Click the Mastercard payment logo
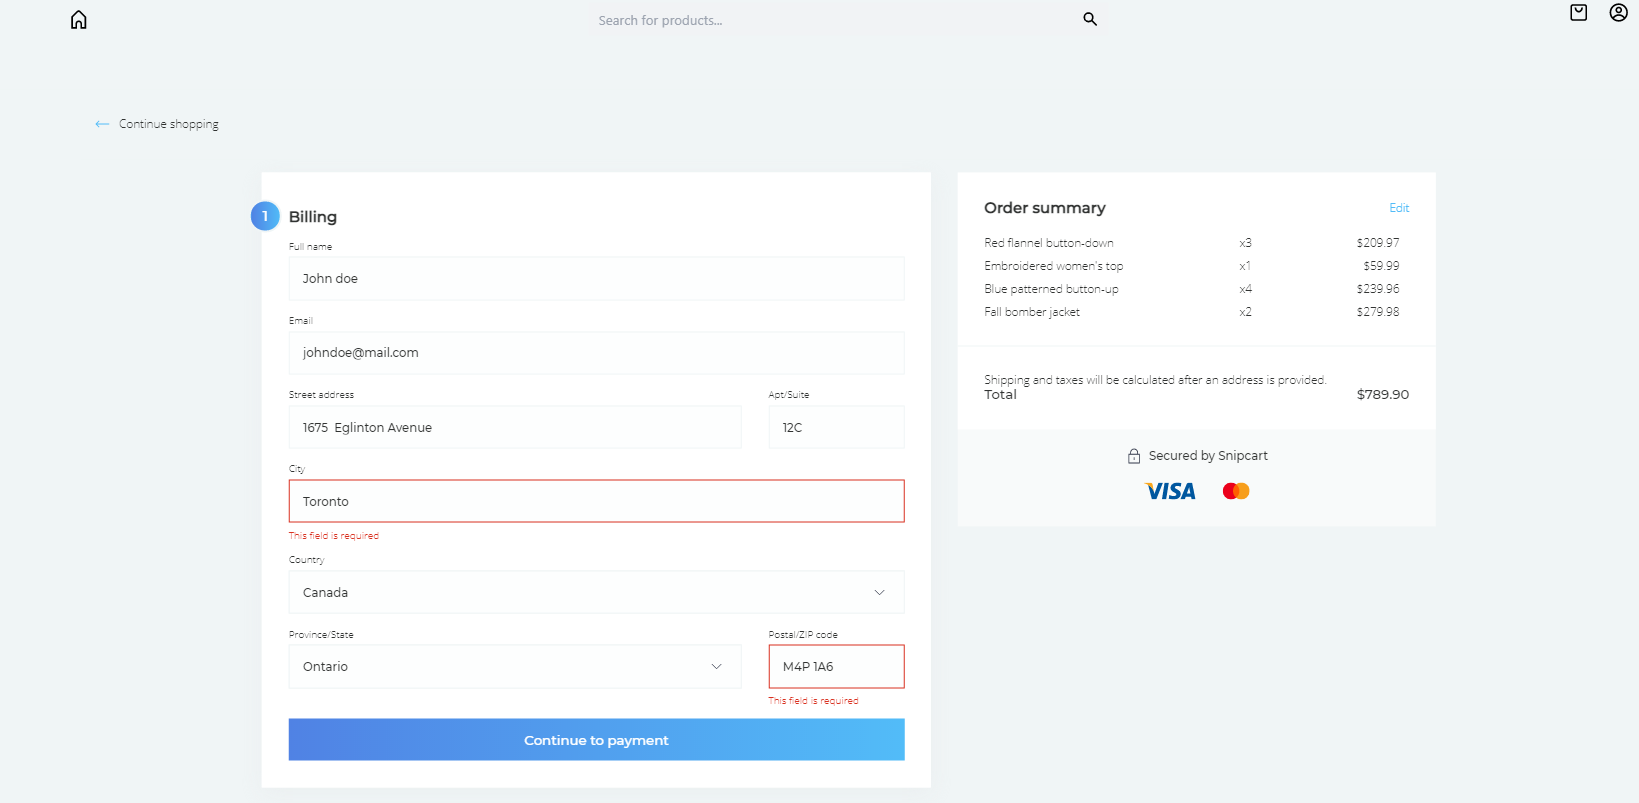 click(x=1235, y=490)
